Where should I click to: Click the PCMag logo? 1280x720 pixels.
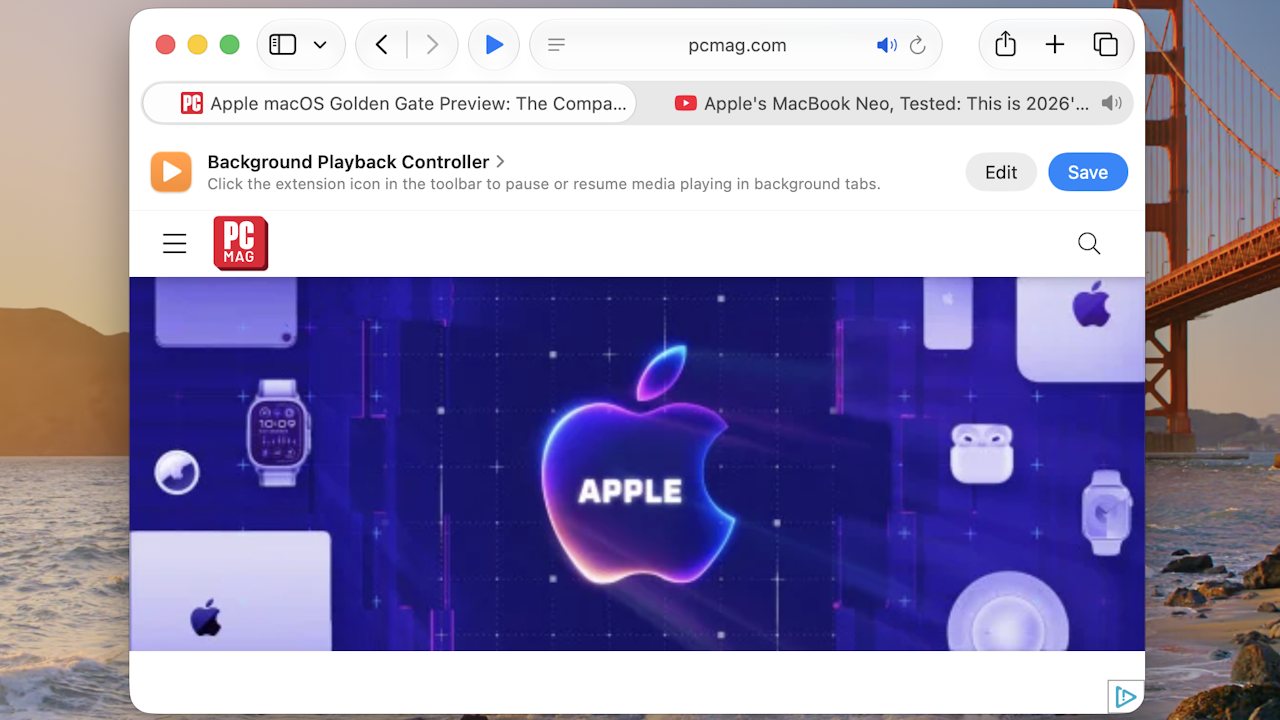coord(241,243)
